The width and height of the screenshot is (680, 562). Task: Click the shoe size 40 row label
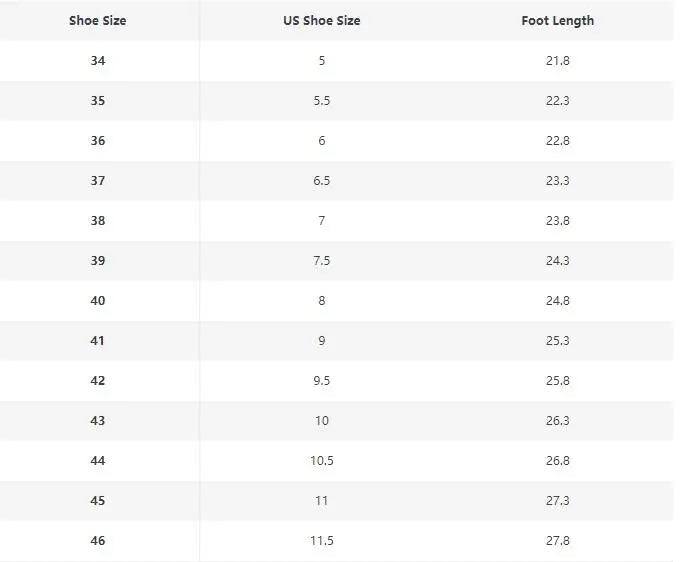click(98, 301)
